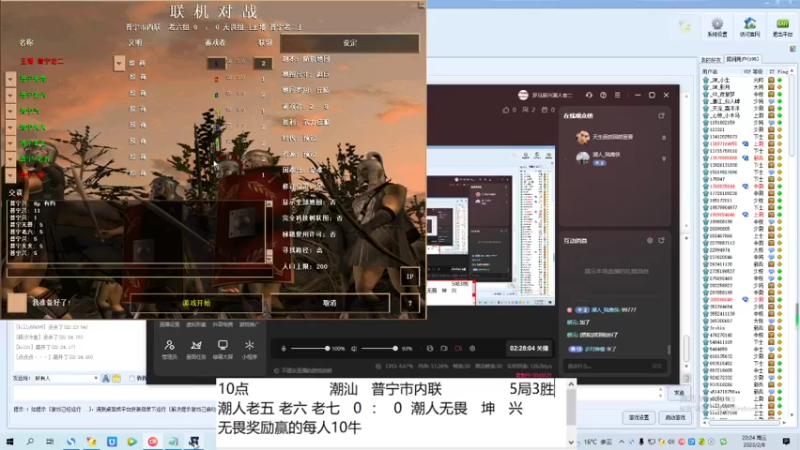Mute the microphone icon in stream controls
Screen dimensions: 800x450
[x=284, y=348]
